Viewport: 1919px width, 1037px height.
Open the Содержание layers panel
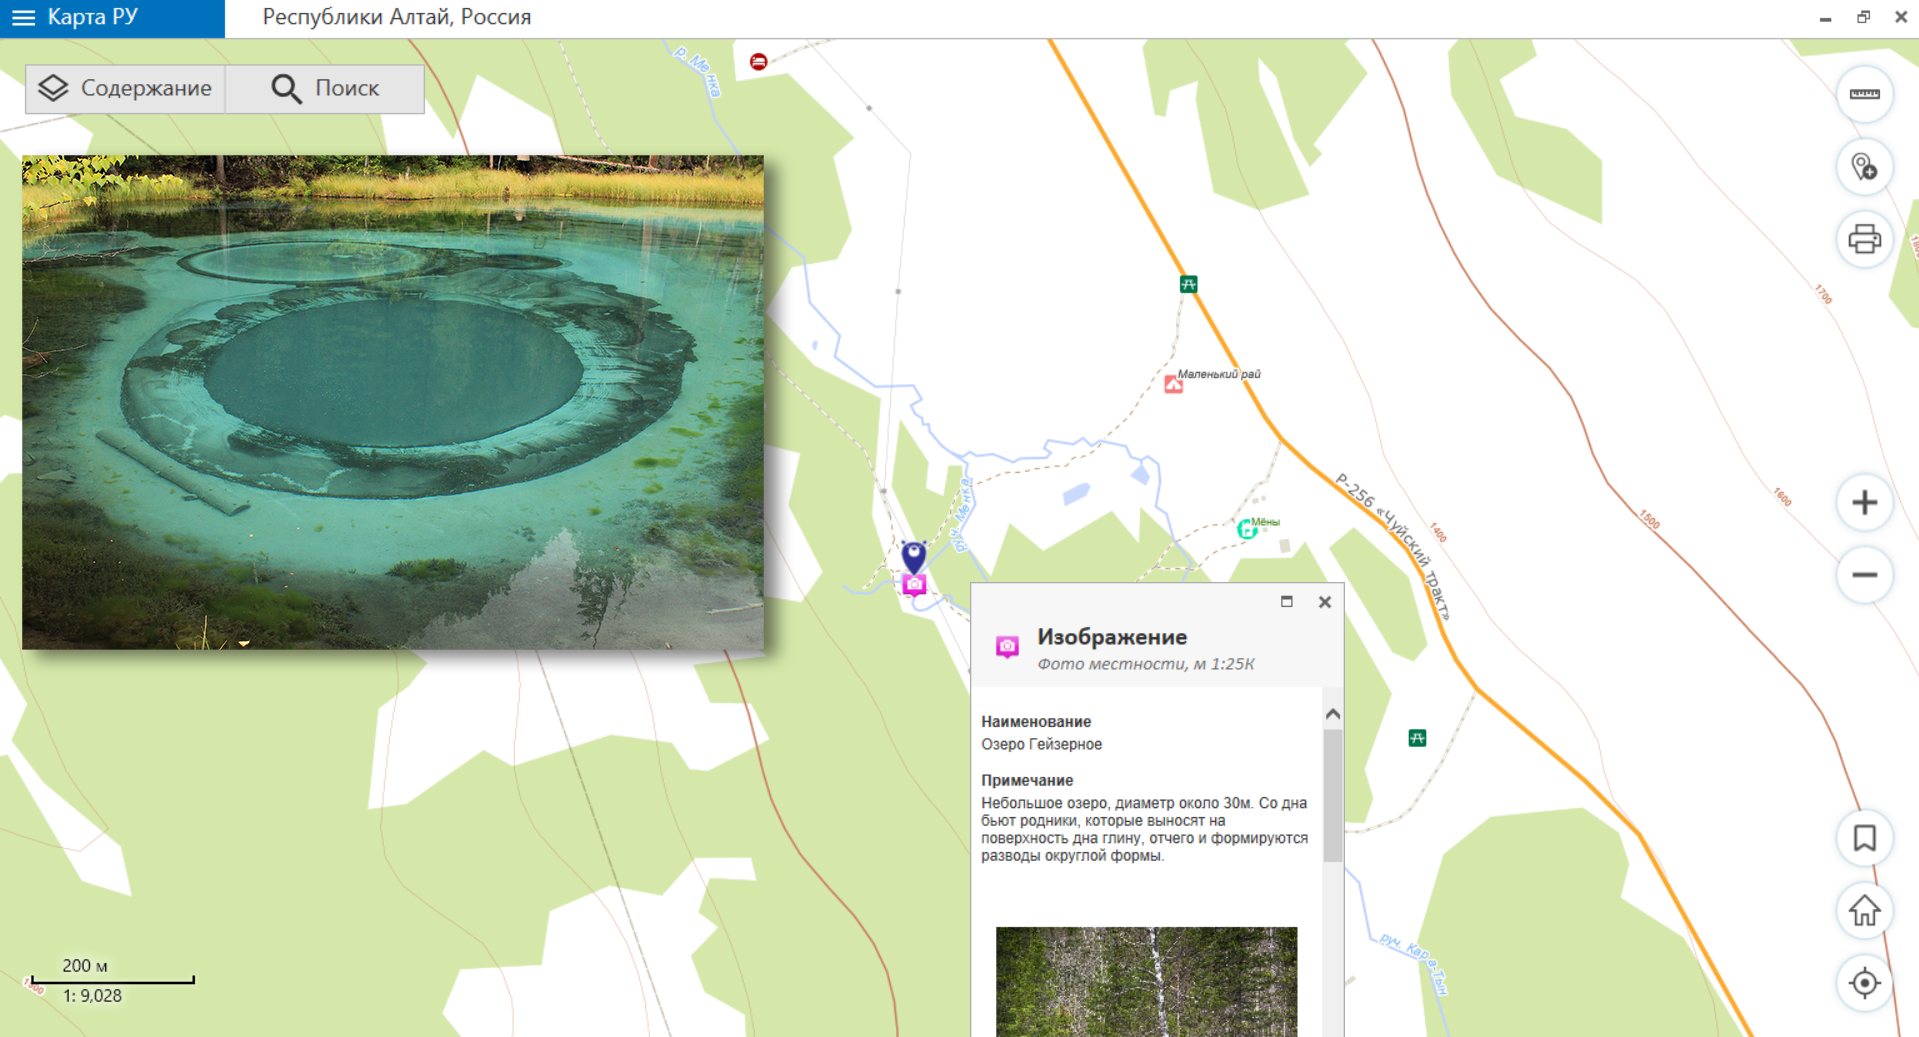point(125,89)
